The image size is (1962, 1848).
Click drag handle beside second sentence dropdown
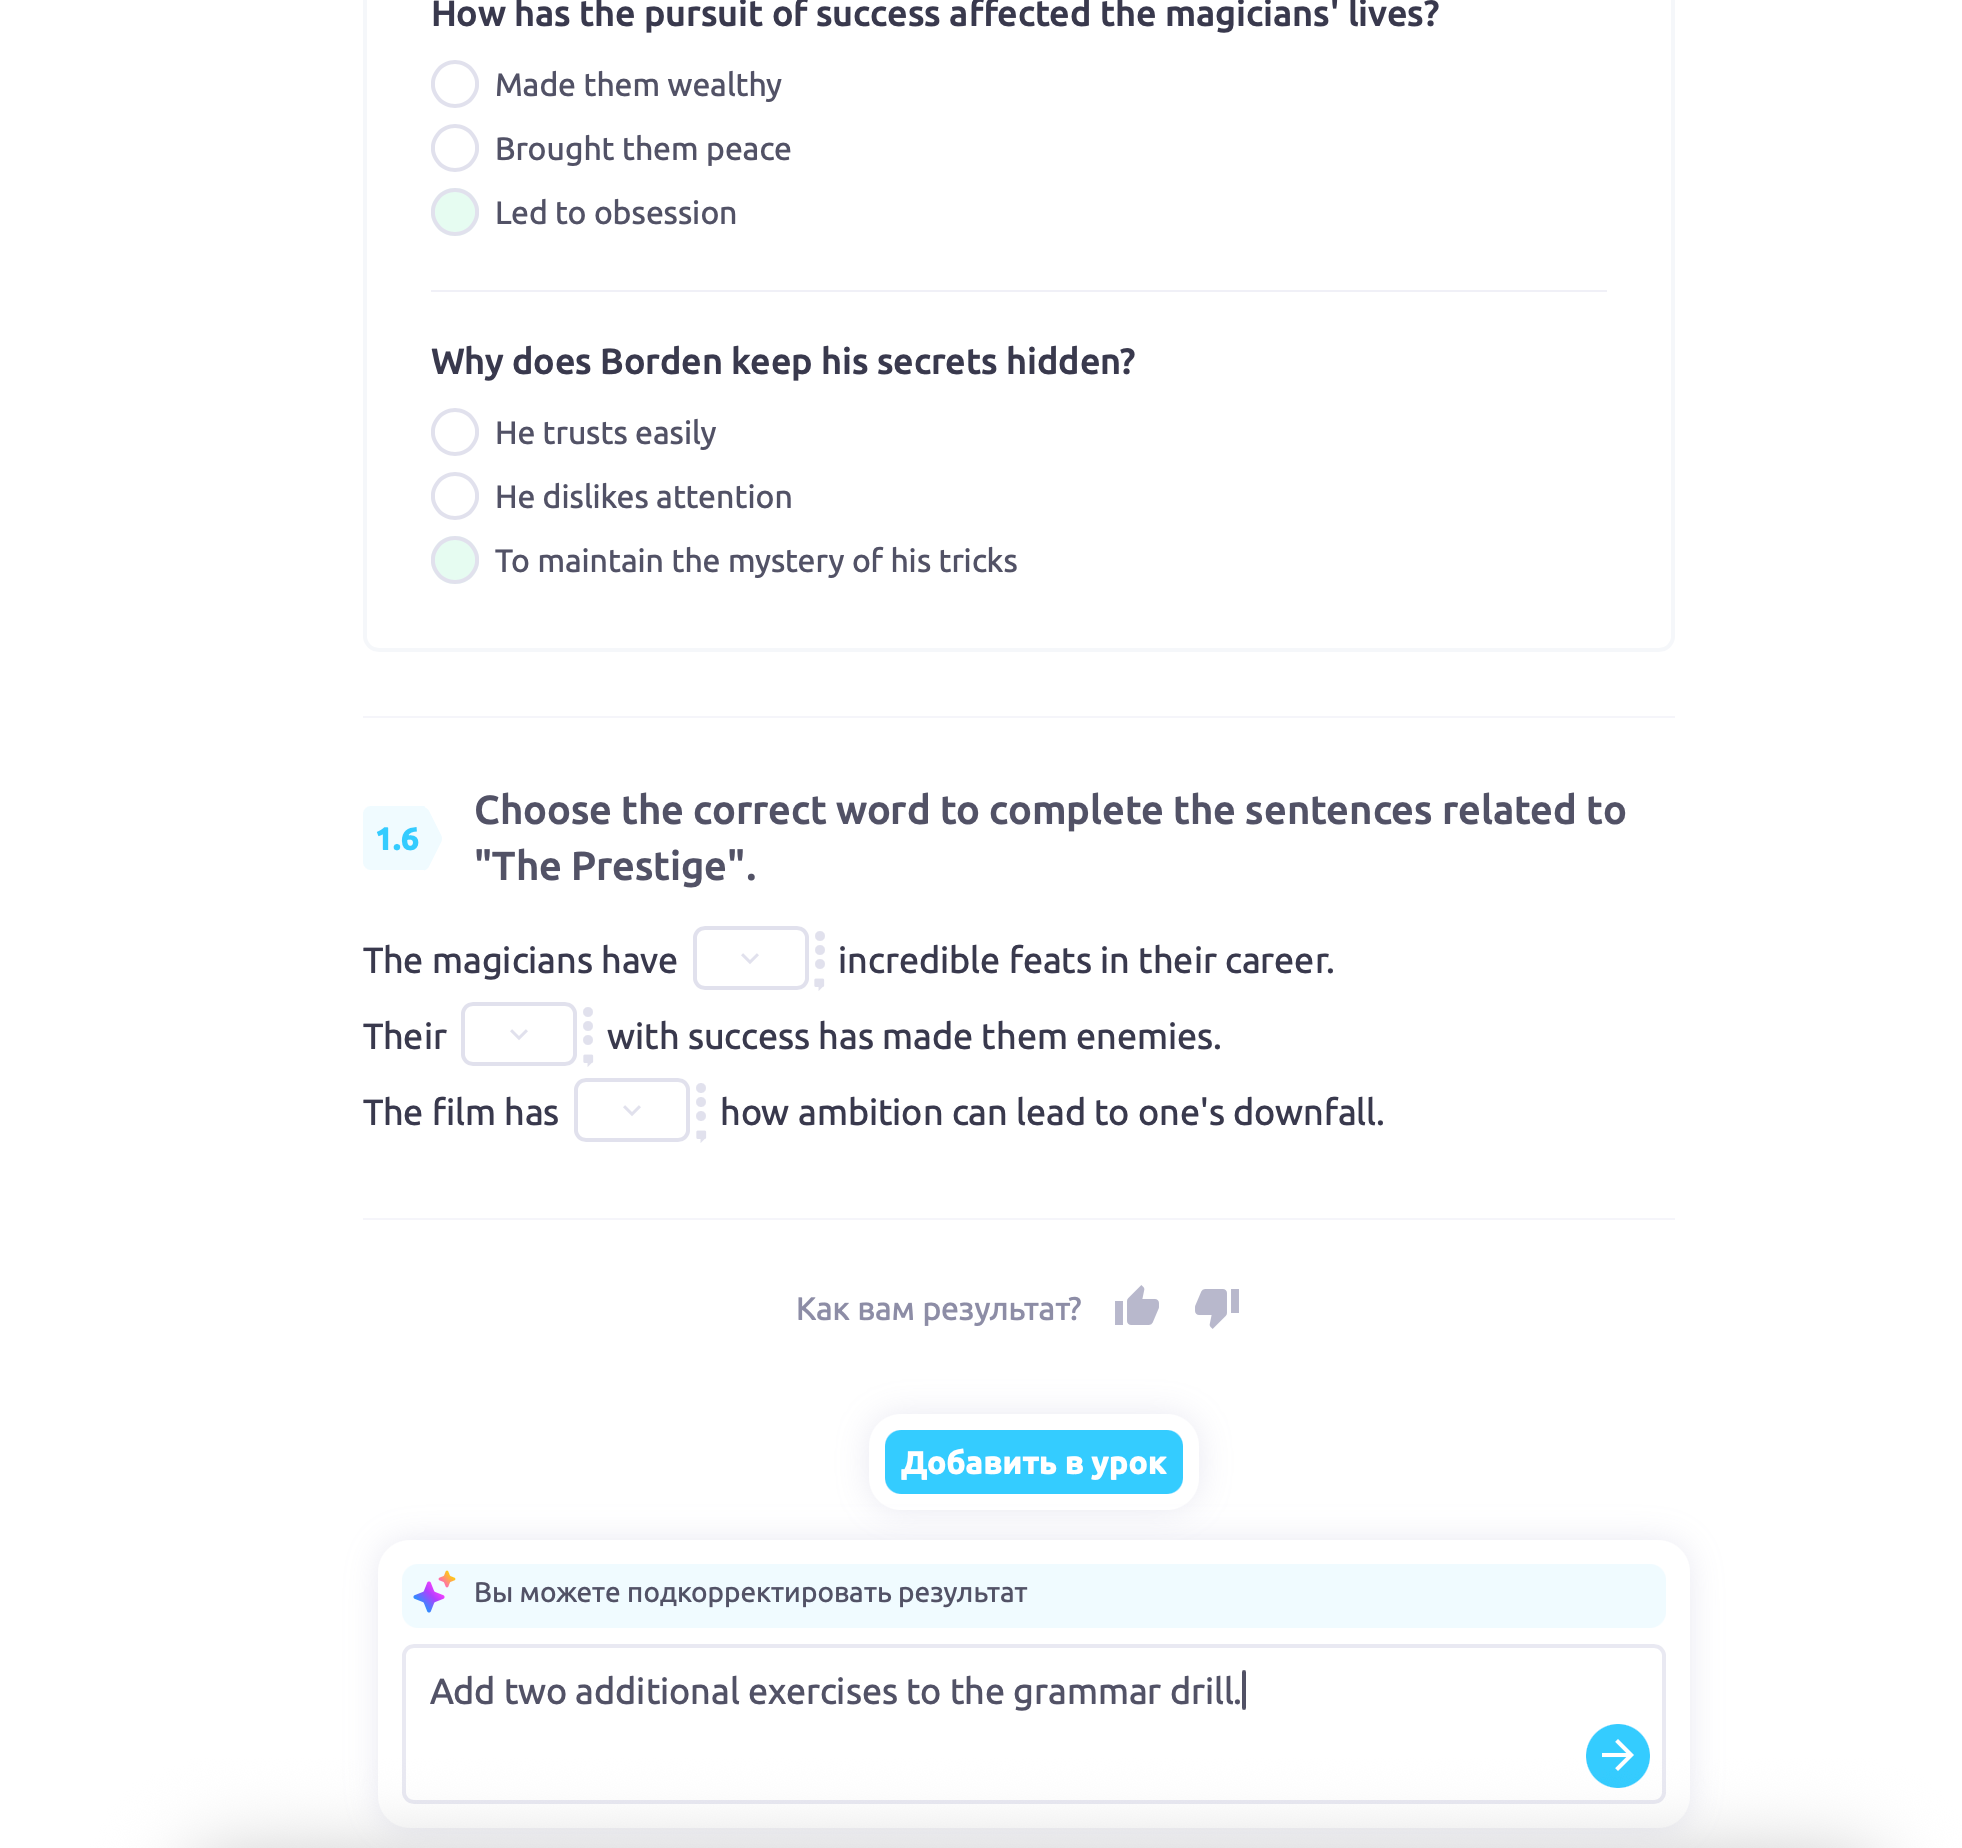[588, 1035]
